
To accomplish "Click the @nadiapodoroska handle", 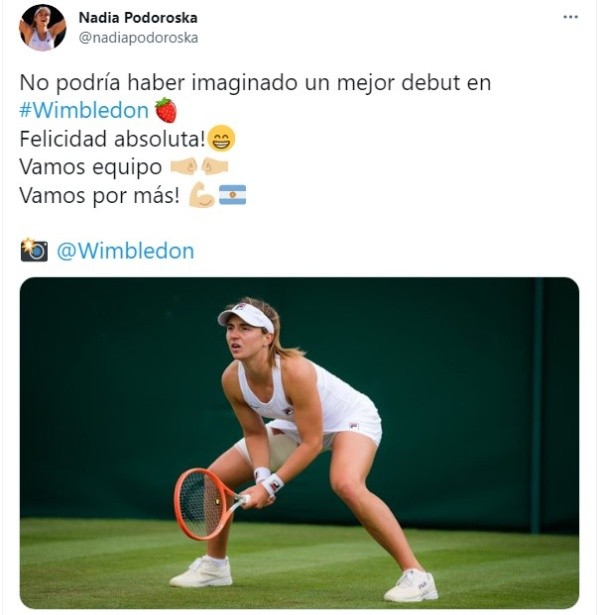I will pyautogui.click(x=138, y=38).
